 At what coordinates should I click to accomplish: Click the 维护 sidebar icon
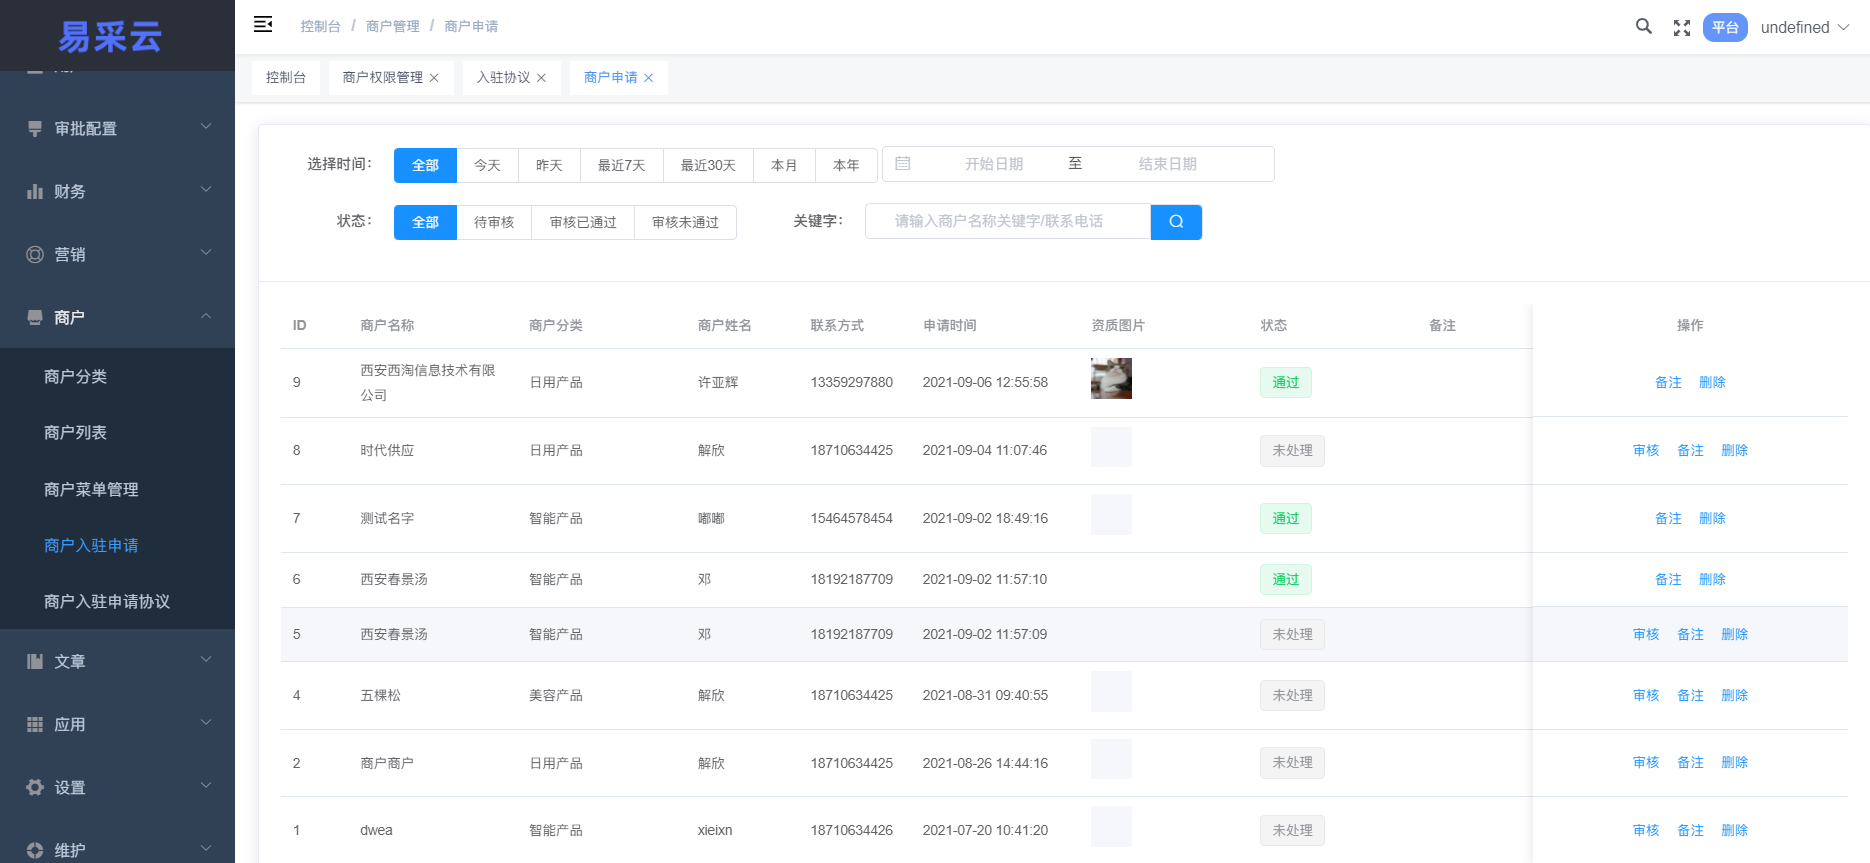point(35,850)
